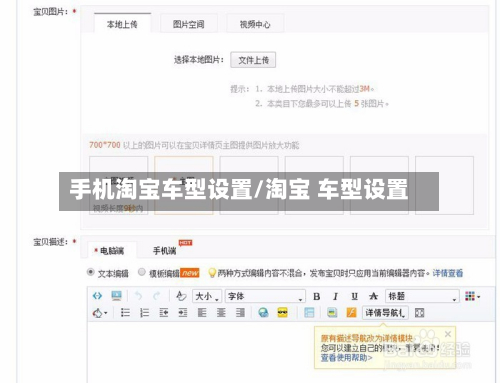Switch to 图片空间 tab
Screen dimensions: 500x383
point(189,24)
